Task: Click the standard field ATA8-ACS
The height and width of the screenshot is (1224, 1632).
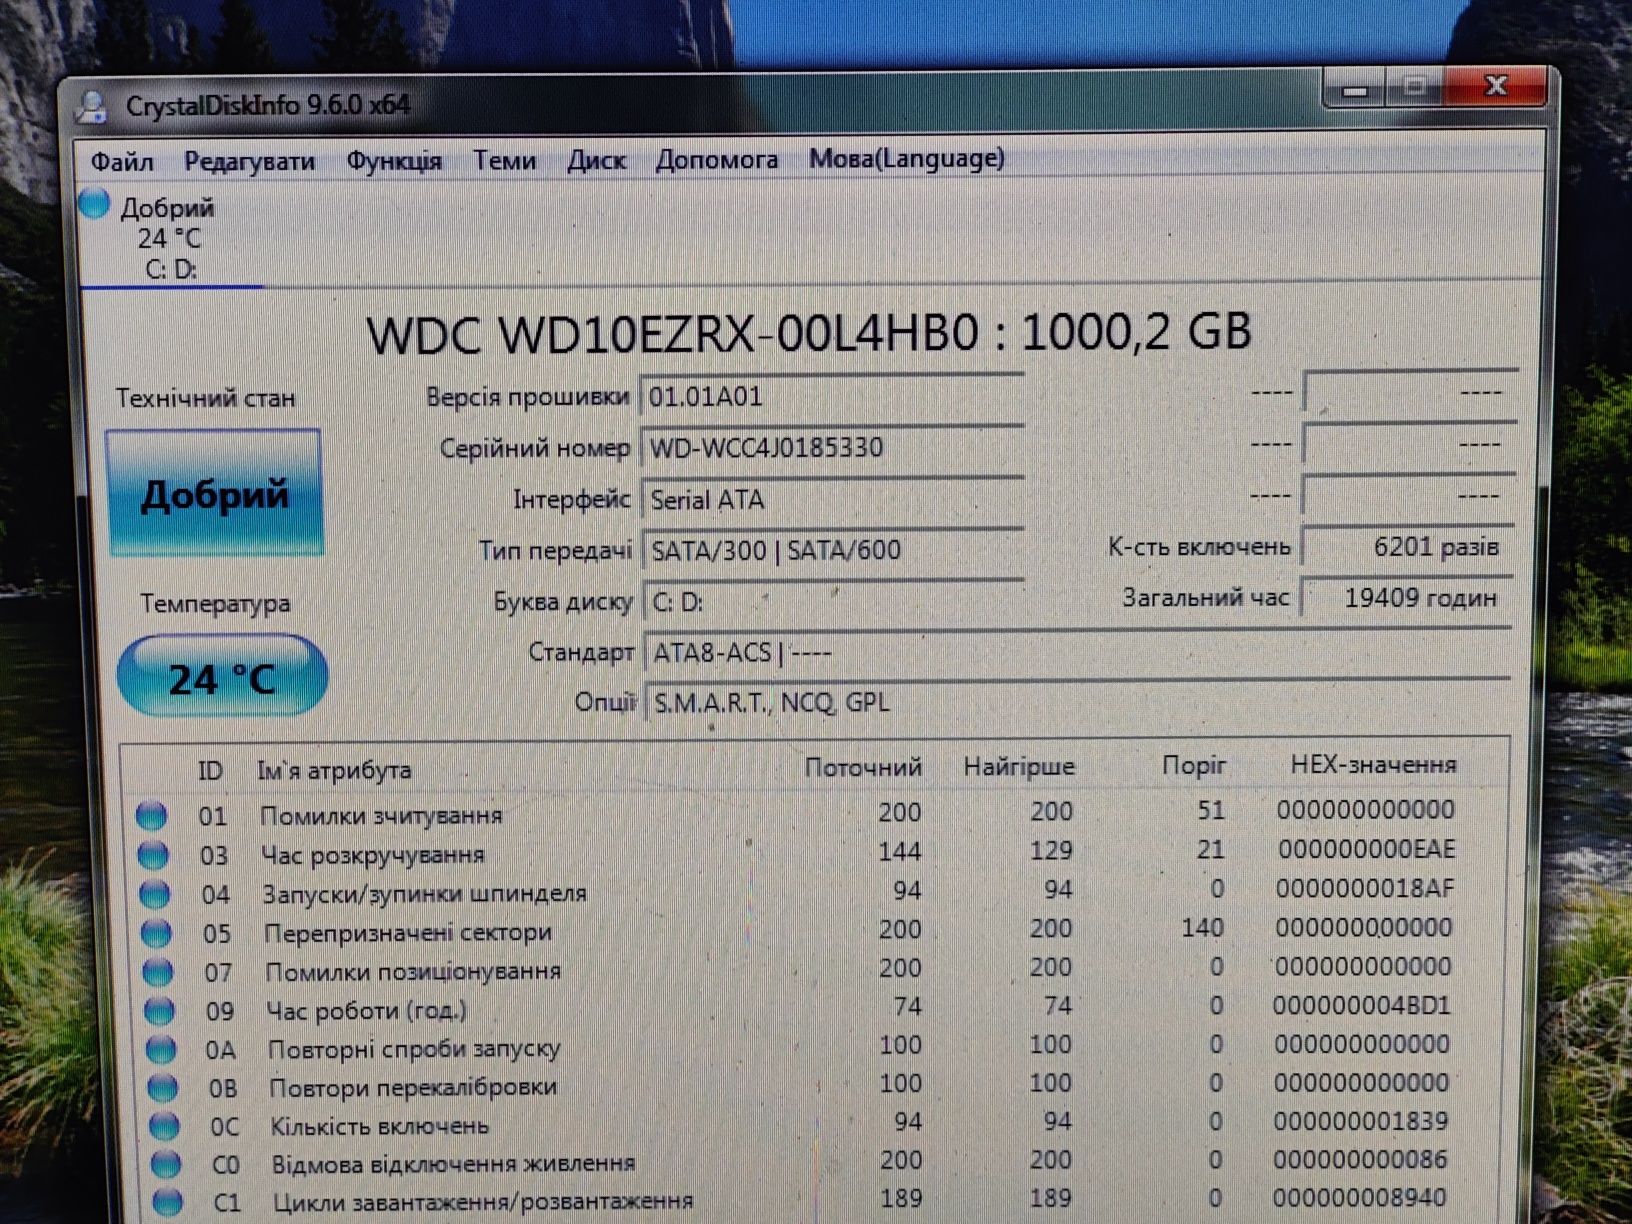Action: (1076, 653)
